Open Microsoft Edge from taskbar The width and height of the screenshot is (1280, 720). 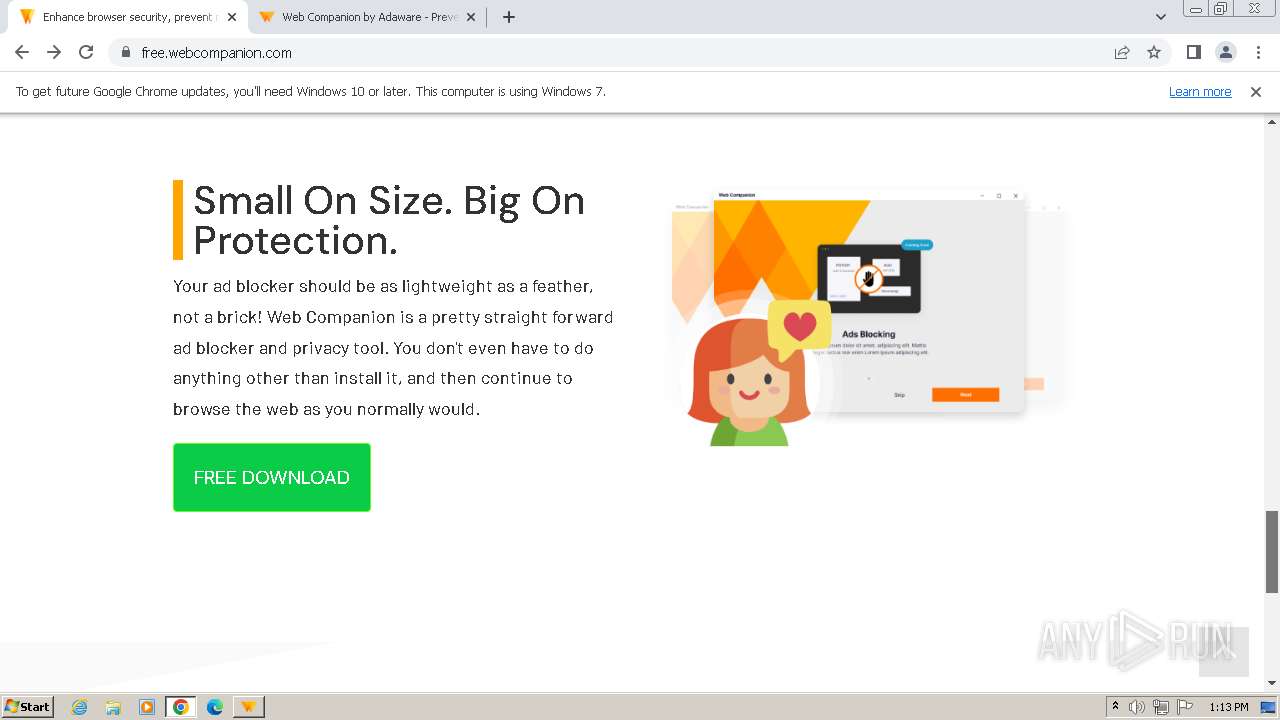pyautogui.click(x=215, y=707)
